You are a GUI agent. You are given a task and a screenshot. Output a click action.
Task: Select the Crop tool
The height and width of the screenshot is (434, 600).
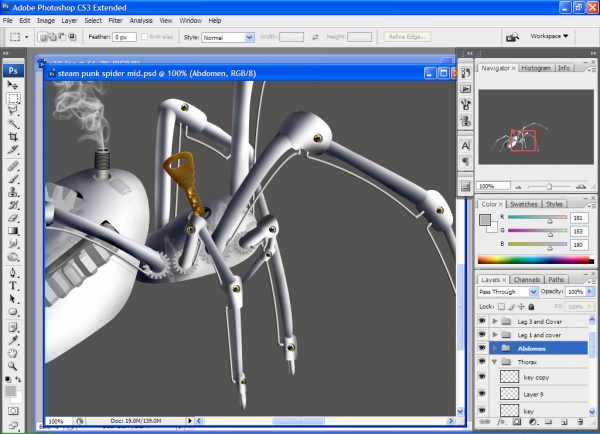click(x=13, y=137)
